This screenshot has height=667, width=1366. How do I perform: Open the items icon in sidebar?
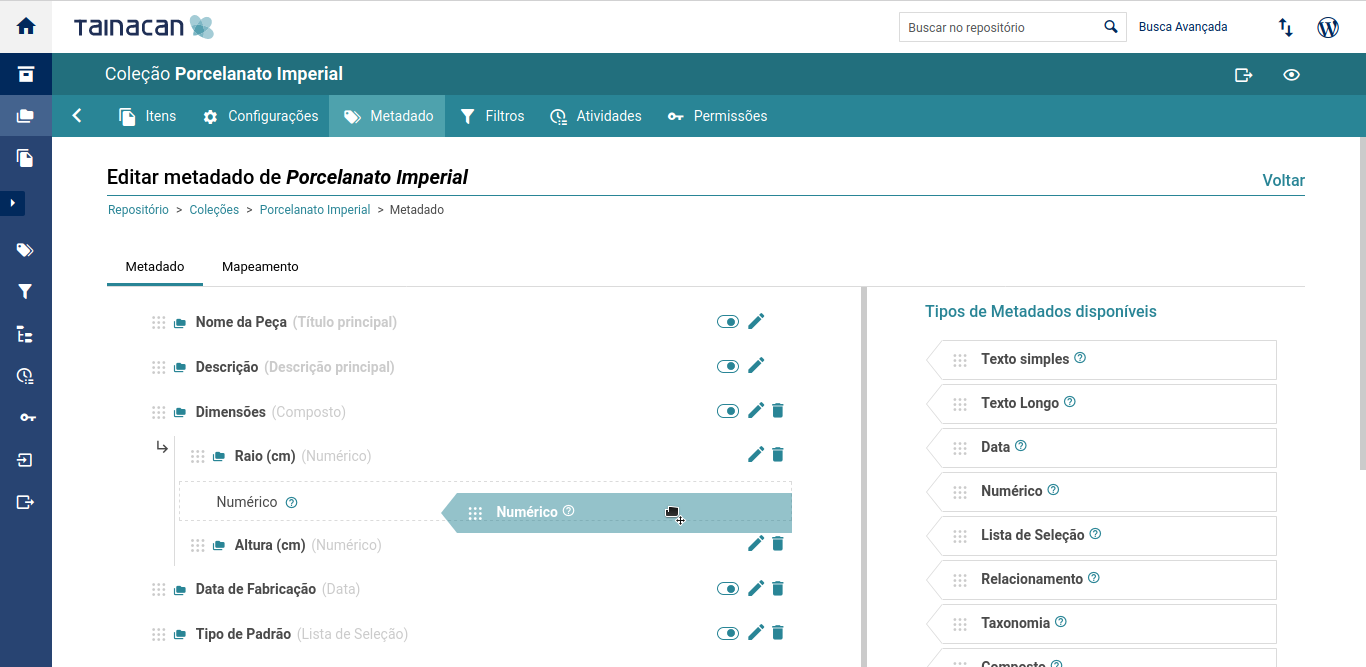[x=26, y=158]
